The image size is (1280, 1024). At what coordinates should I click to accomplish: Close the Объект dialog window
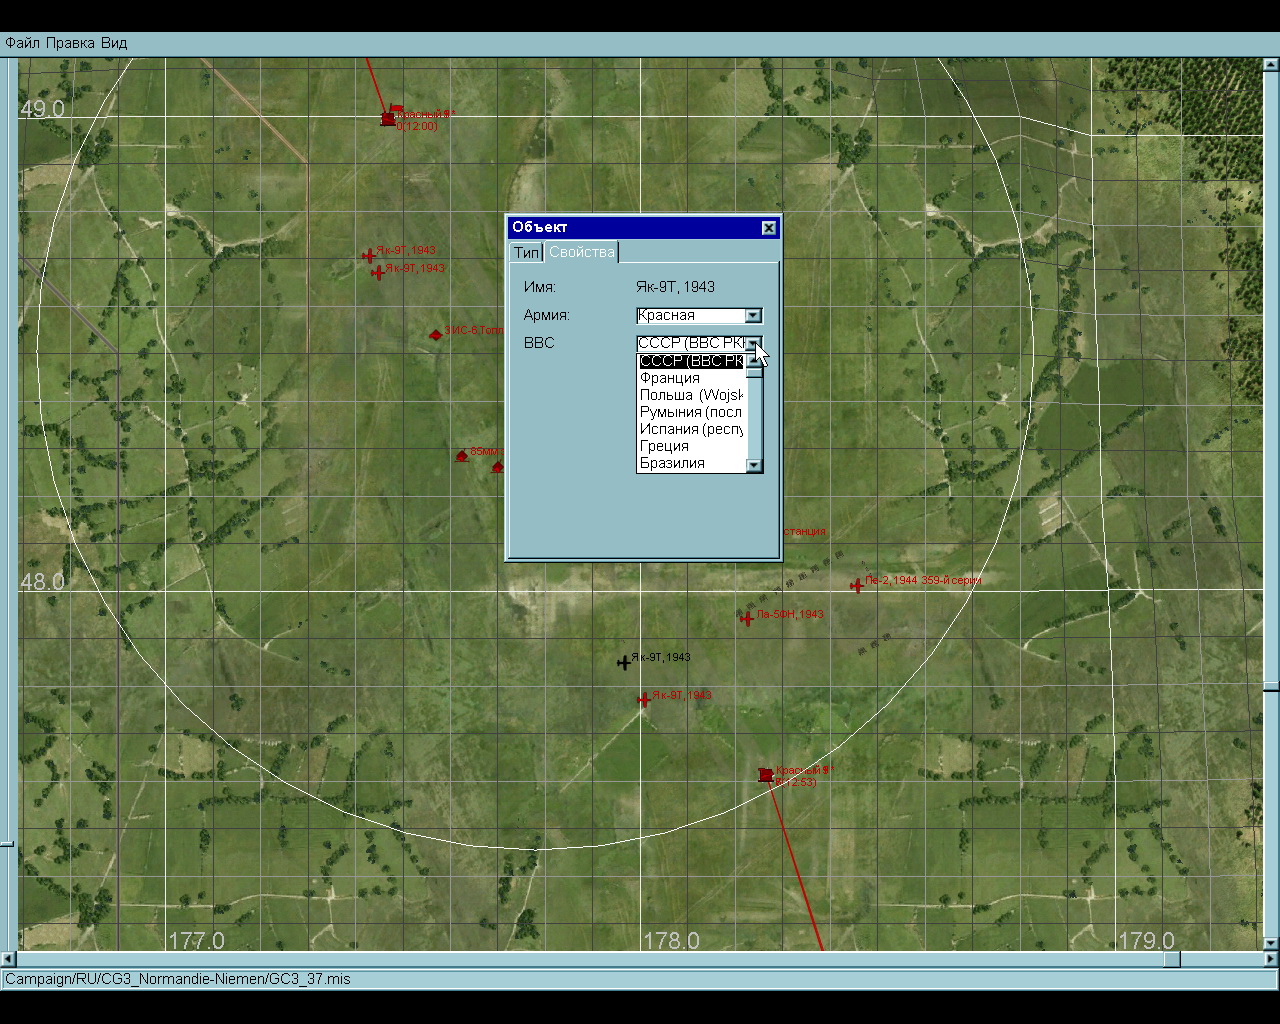[x=768, y=228]
